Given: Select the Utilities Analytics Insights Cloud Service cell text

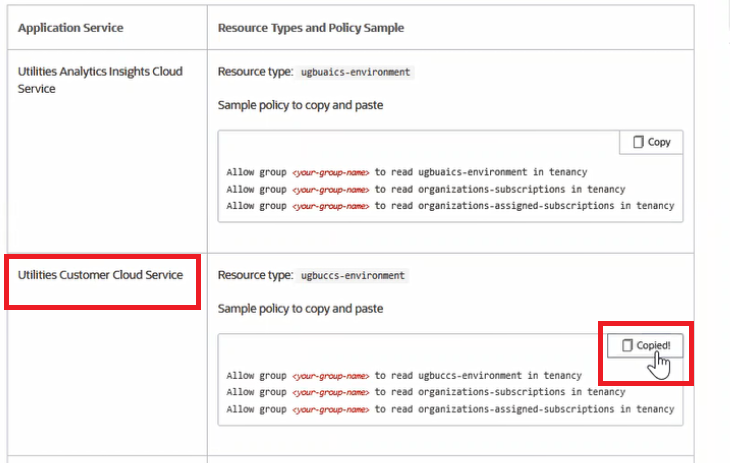Looking at the screenshot, I should pyautogui.click(x=100, y=80).
